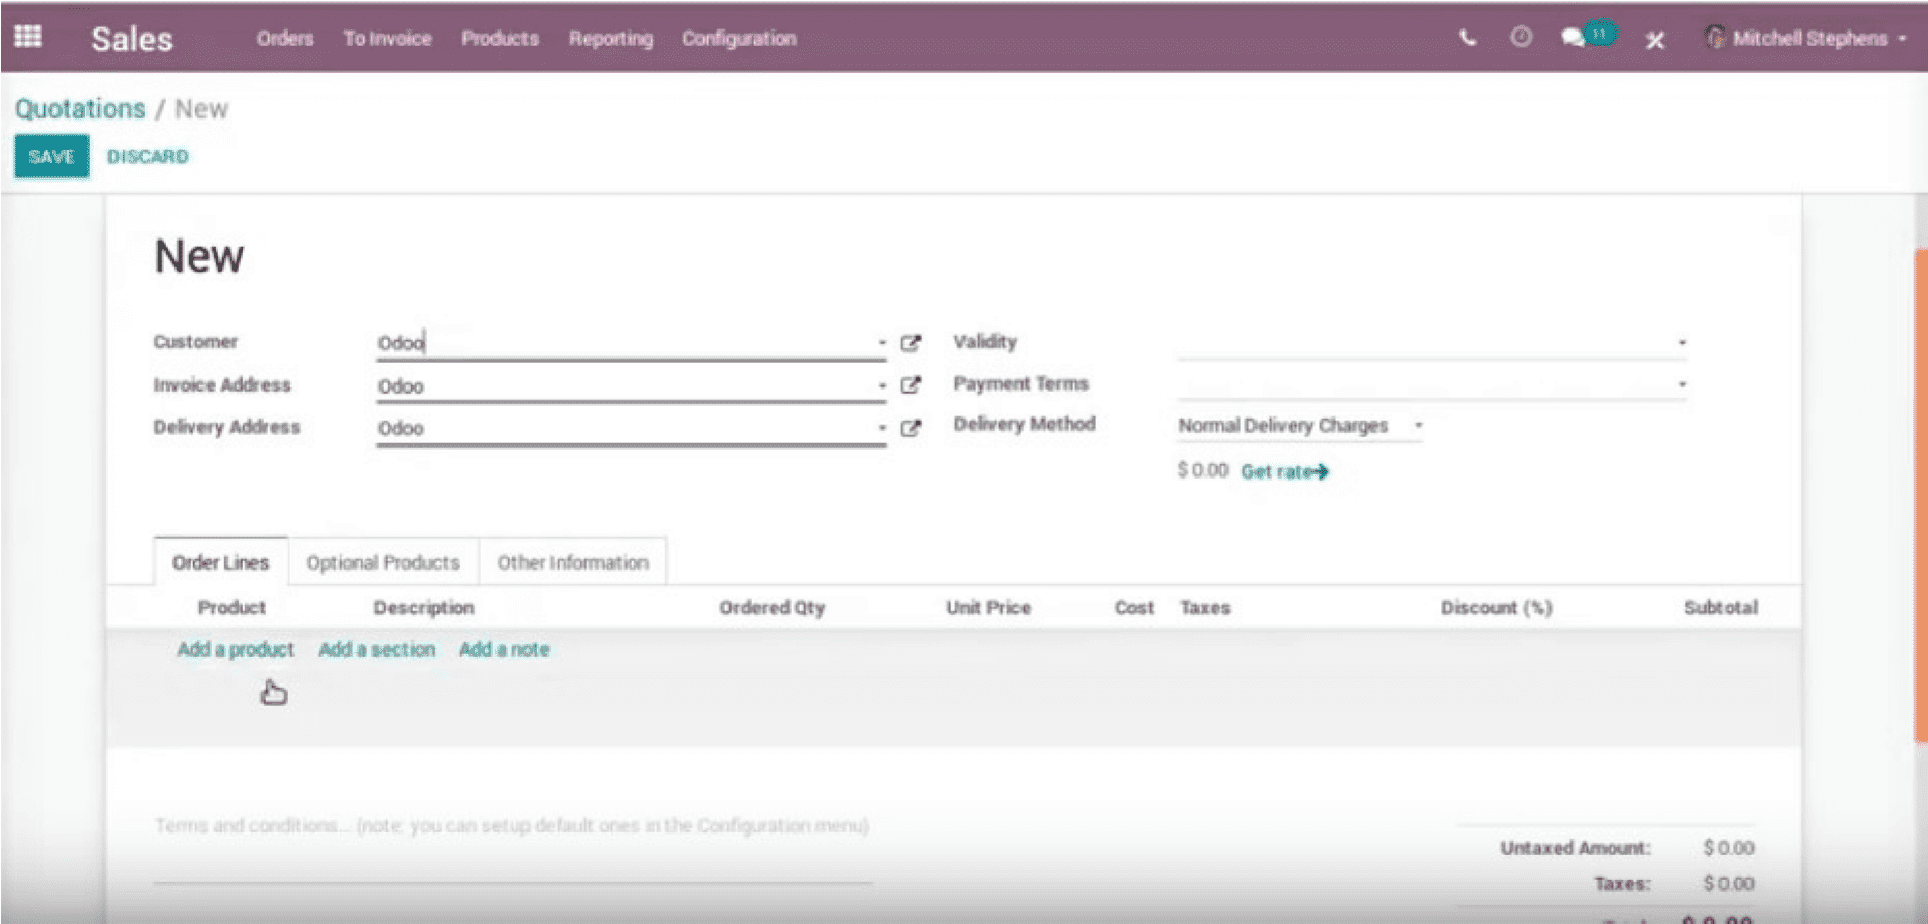Click Add a section link
1928x924 pixels.
[377, 649]
